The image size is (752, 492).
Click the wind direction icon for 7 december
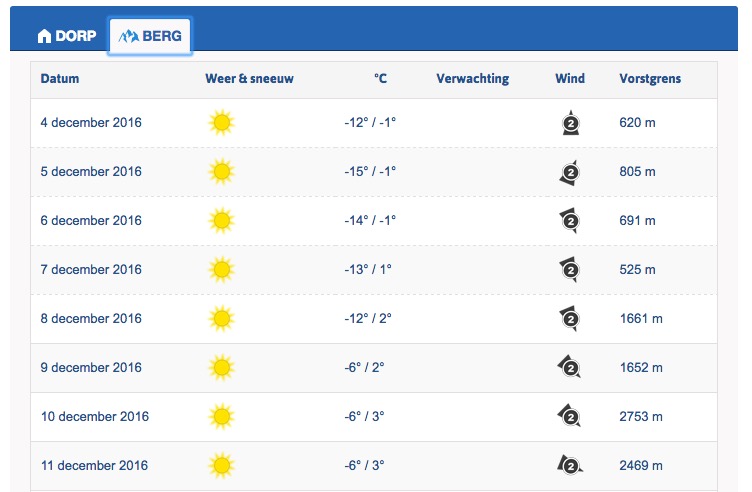(x=570, y=270)
